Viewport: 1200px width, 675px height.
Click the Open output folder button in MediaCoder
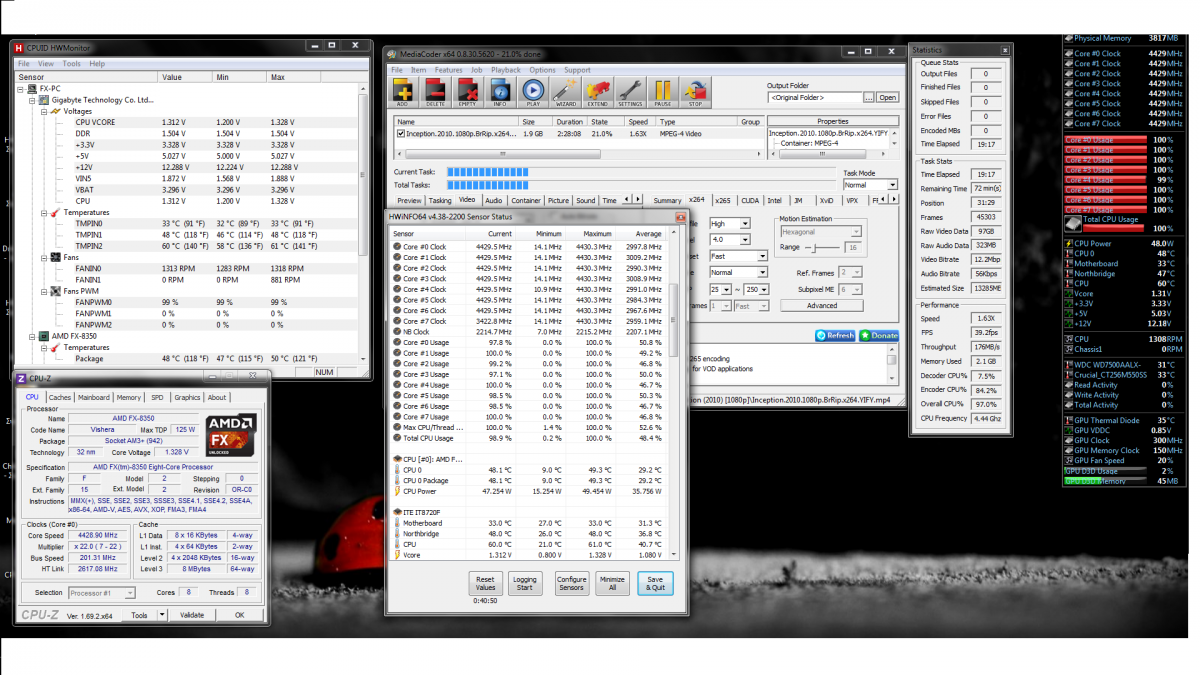pos(887,98)
